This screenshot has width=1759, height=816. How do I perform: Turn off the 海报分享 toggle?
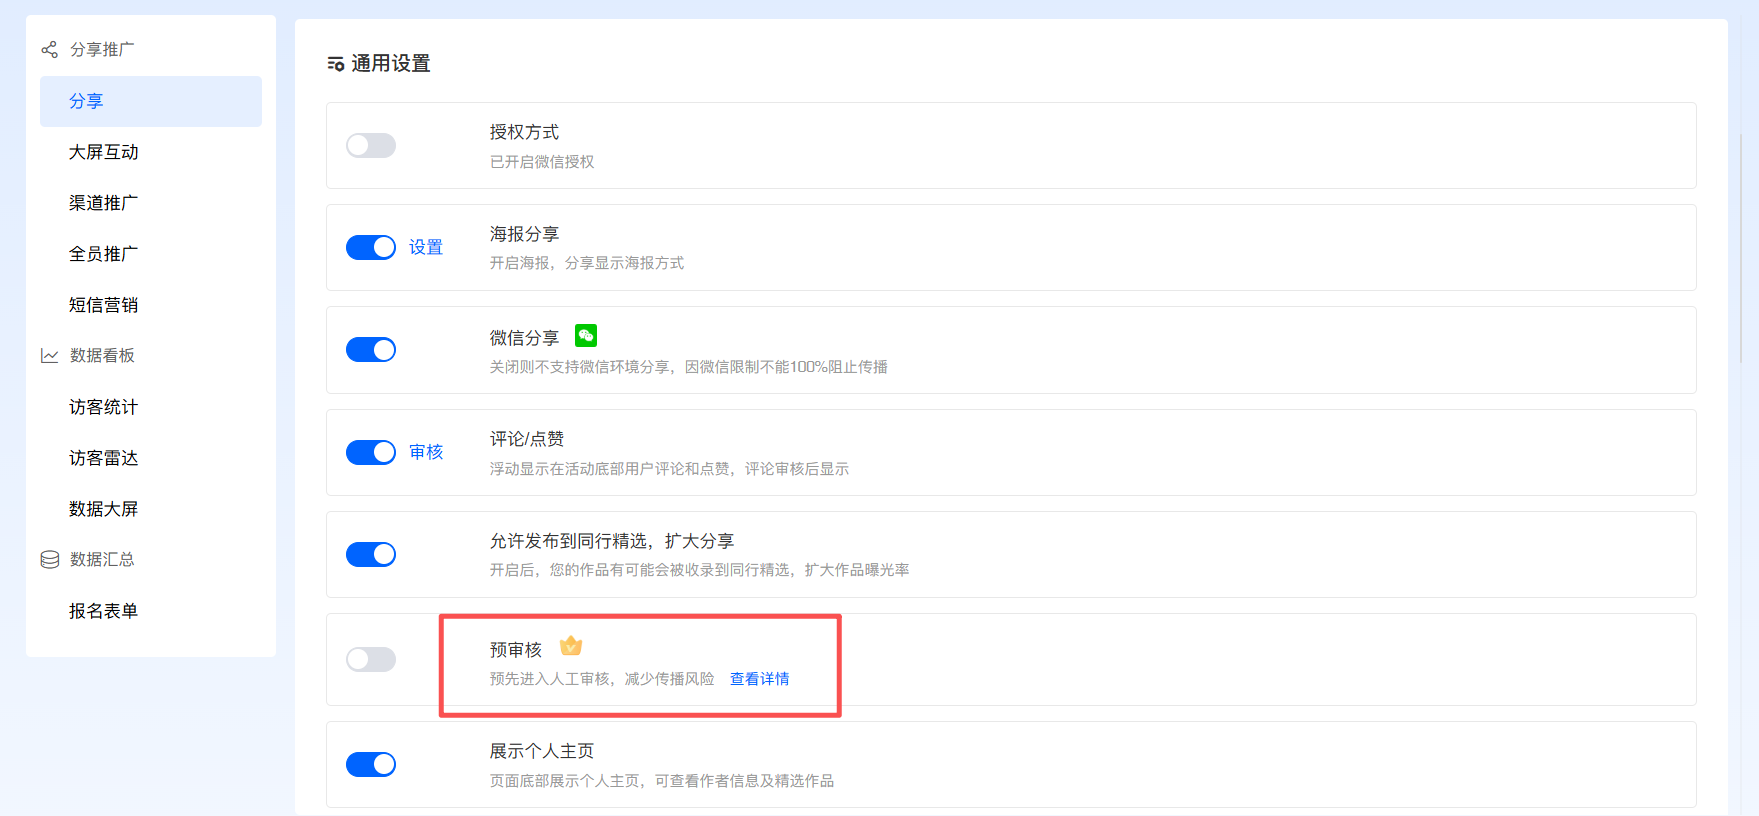[x=371, y=247]
